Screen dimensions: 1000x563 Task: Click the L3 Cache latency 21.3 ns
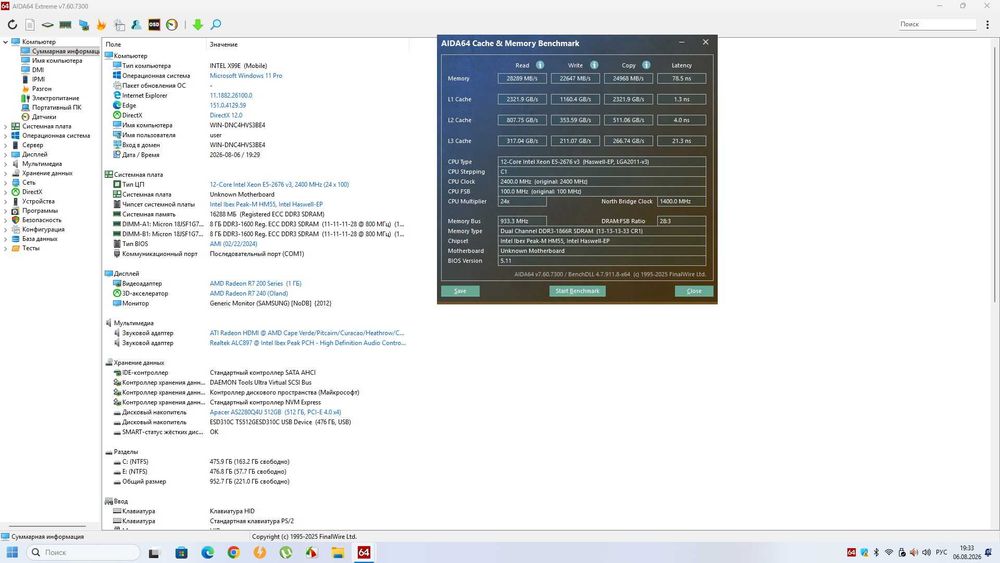[681, 141]
